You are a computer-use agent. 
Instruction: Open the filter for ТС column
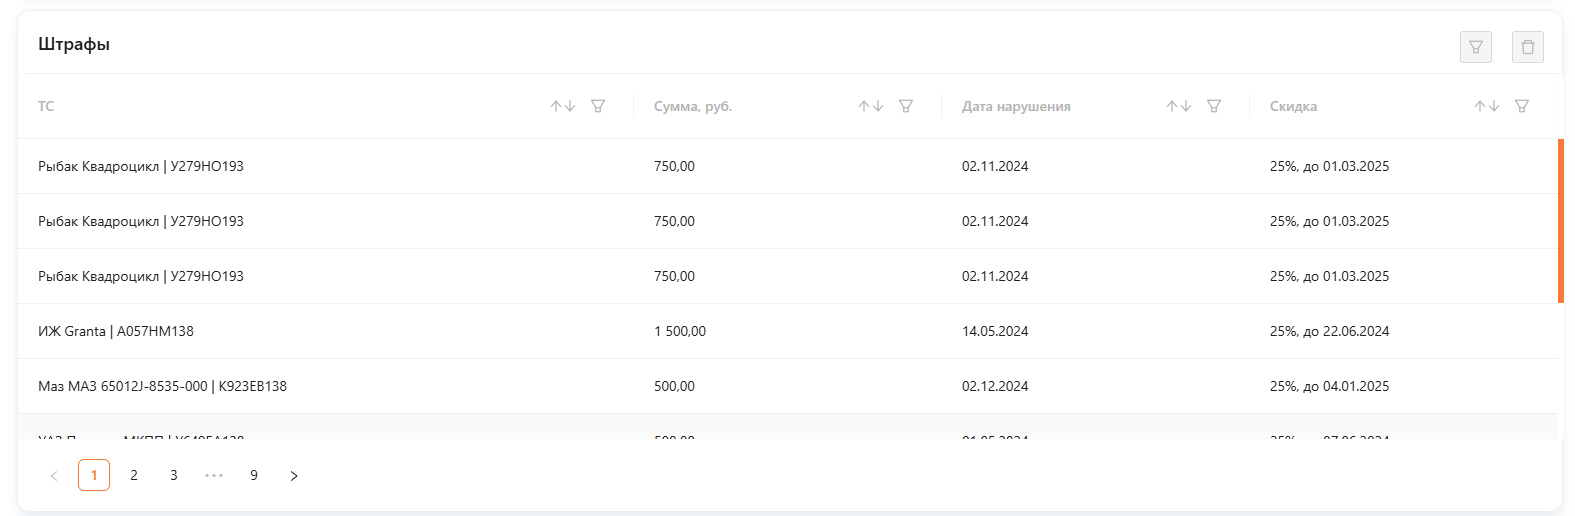coord(598,106)
